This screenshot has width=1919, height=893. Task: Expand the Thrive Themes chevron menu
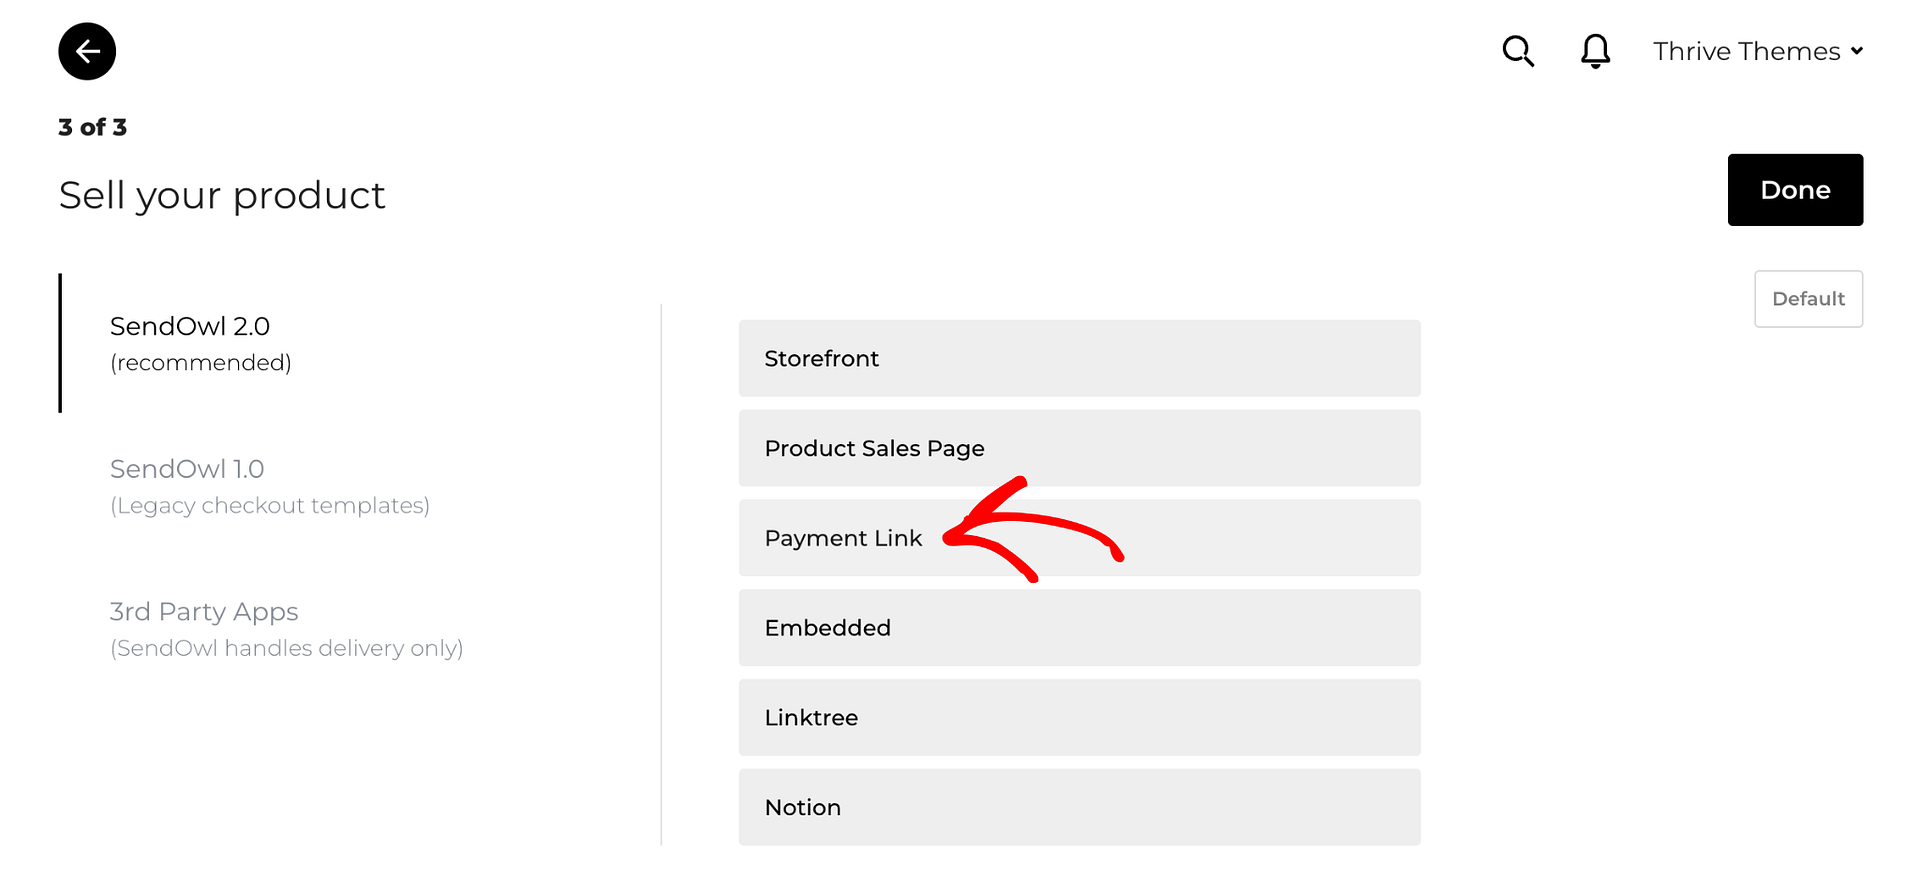point(1857,51)
